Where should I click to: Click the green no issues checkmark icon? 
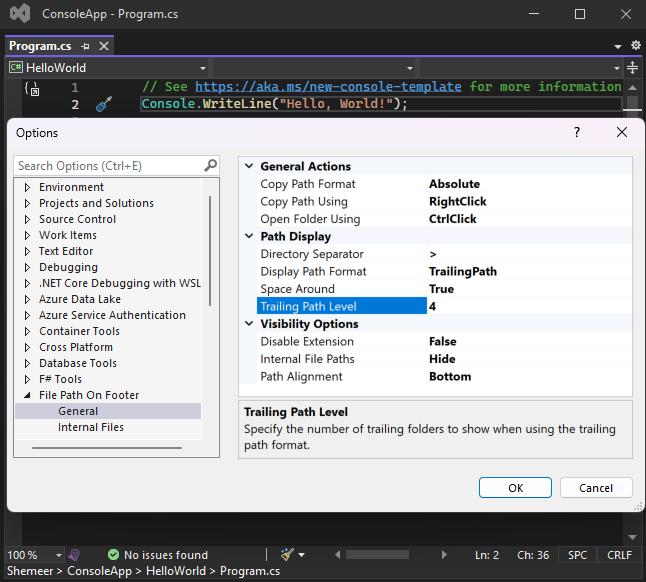[x=112, y=555]
